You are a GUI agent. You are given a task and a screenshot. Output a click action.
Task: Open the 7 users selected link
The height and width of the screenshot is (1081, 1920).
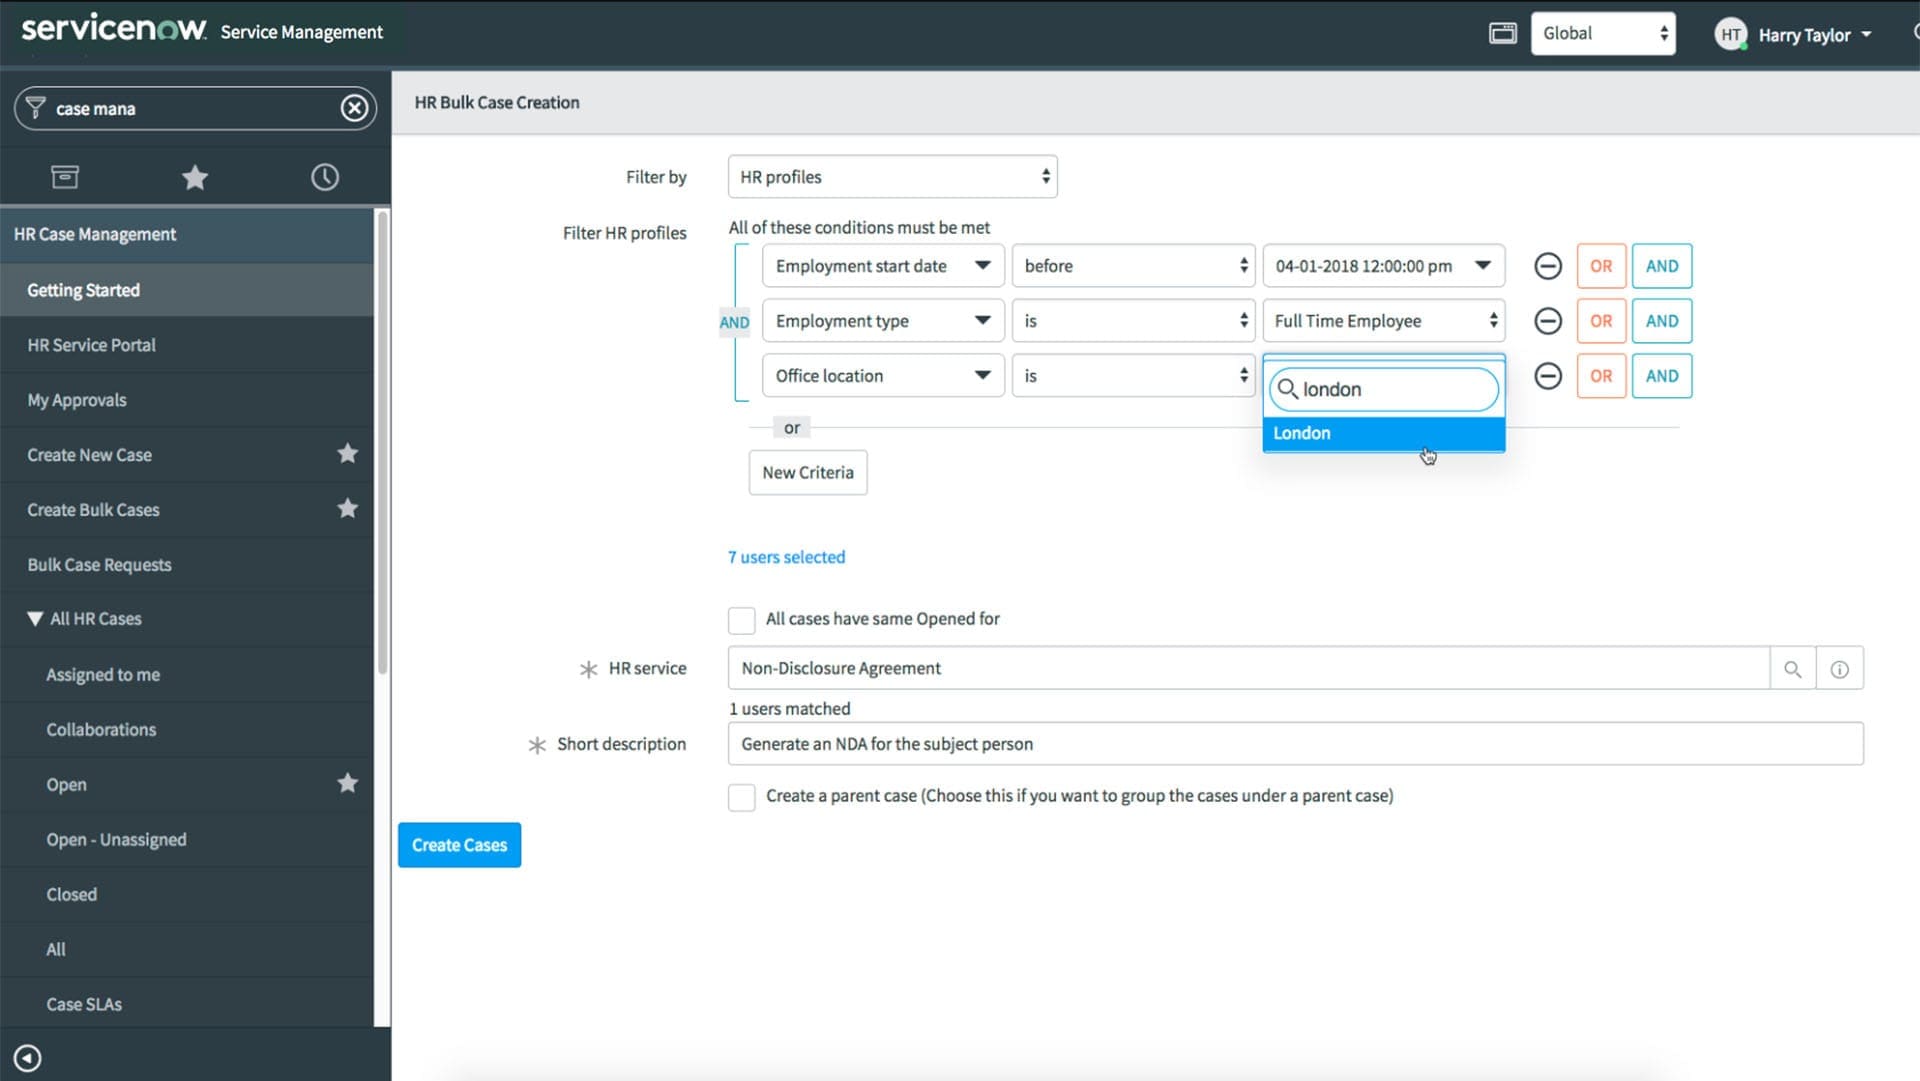click(786, 557)
